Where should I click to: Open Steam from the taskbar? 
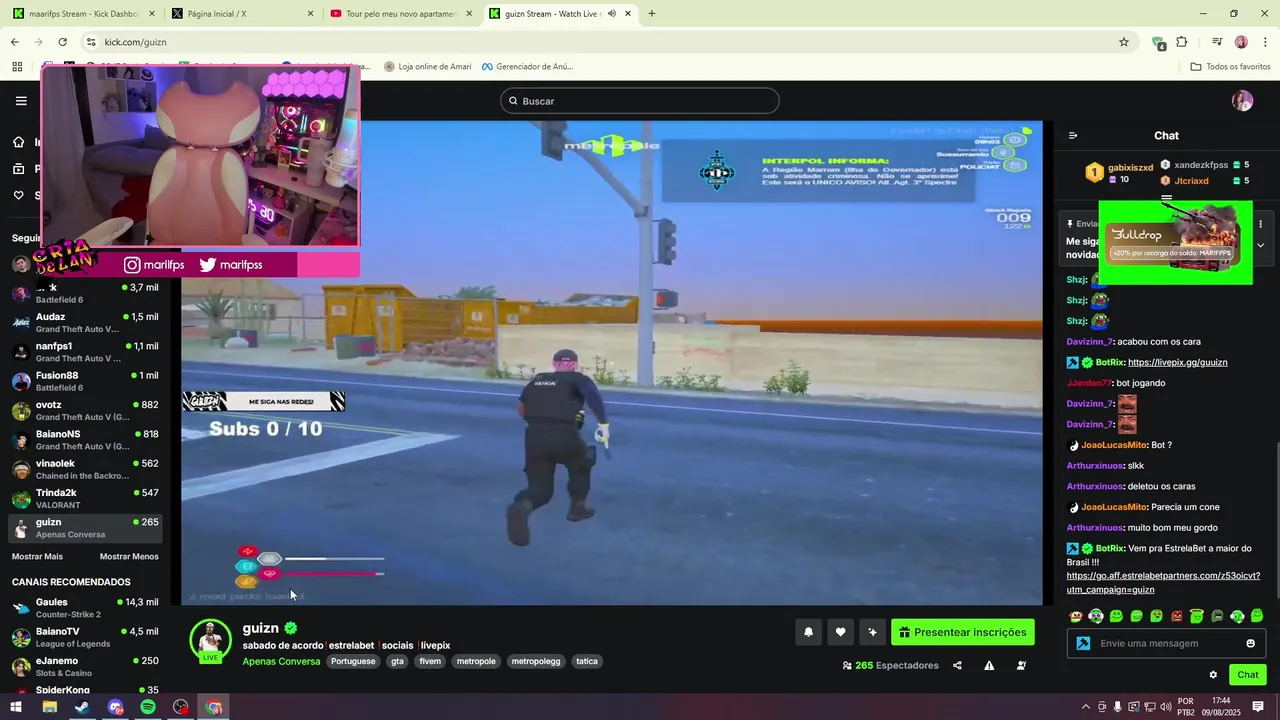pos(82,707)
